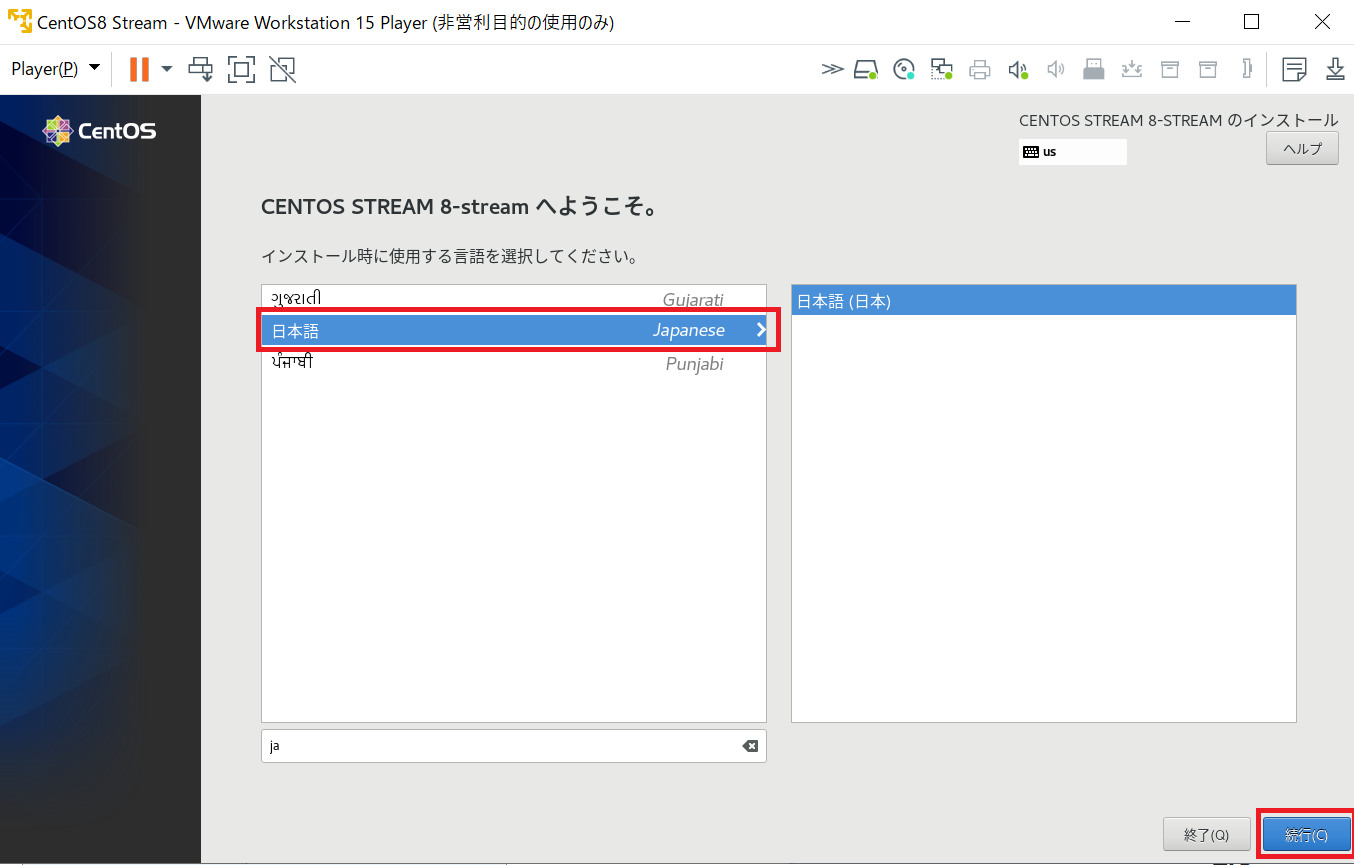Image resolution: width=1354 pixels, height=865 pixels.
Task: Select 日本語 Japanese in the language list
Action: click(514, 331)
